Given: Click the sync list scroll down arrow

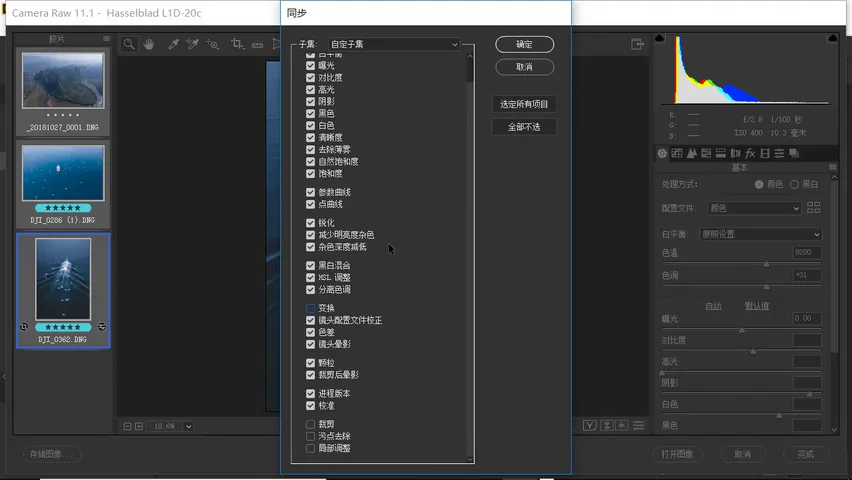Looking at the screenshot, I should point(470,459).
